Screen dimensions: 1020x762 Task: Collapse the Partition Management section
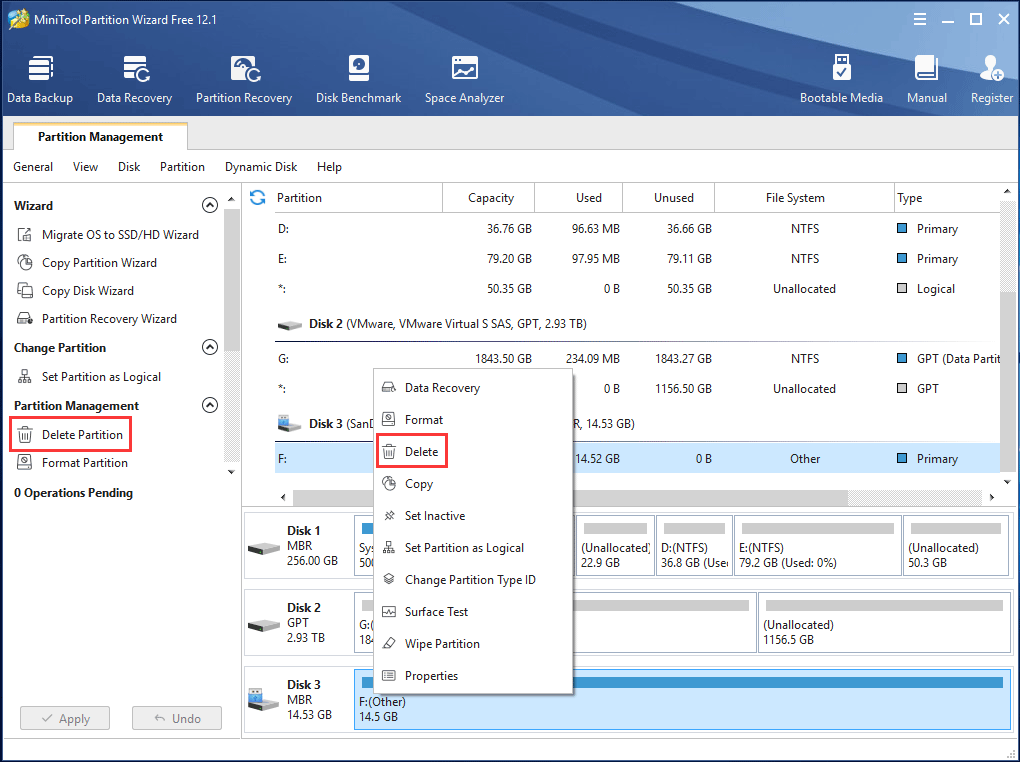click(210, 405)
